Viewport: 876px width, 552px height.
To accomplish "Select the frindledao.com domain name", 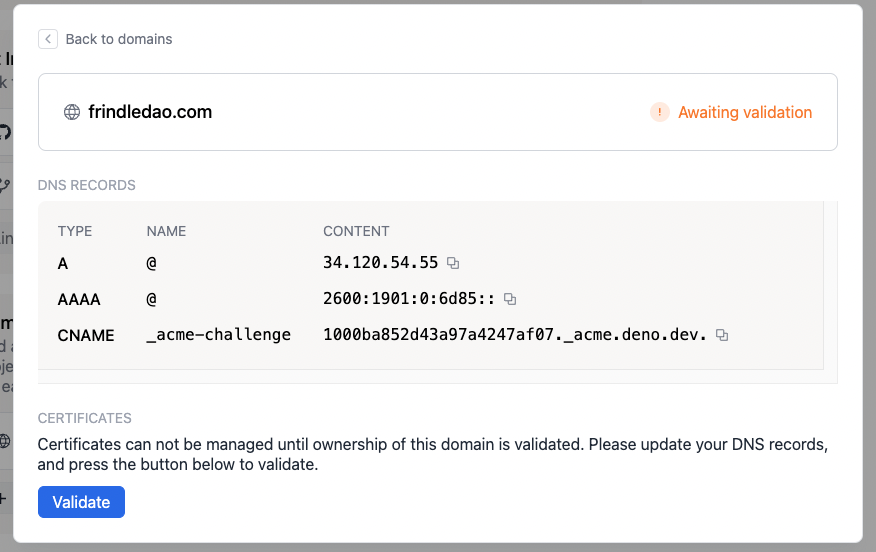I will tap(150, 112).
